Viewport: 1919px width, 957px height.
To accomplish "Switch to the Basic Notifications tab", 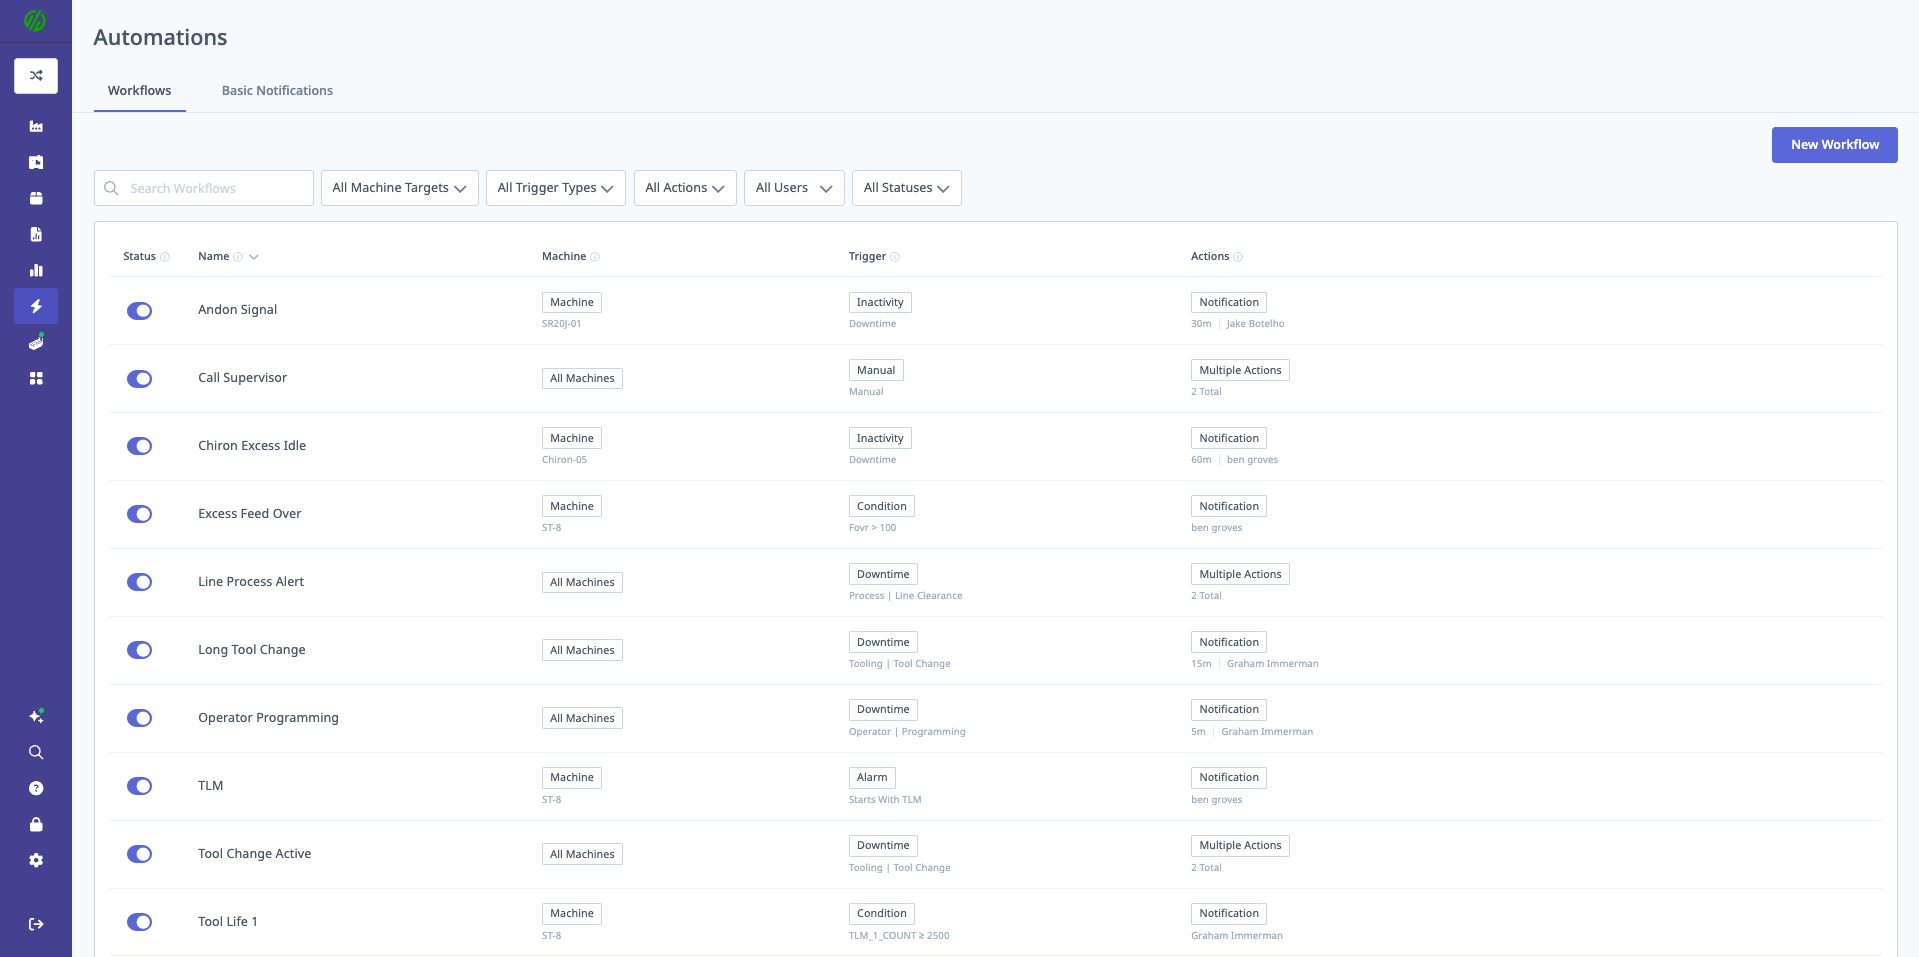I will pos(277,90).
